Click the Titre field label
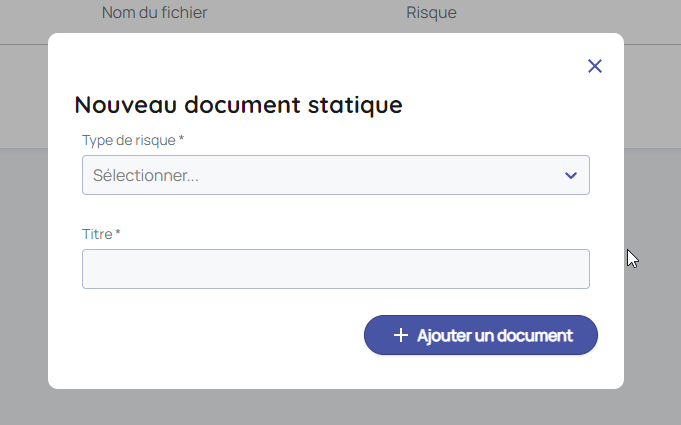 [x=97, y=233]
